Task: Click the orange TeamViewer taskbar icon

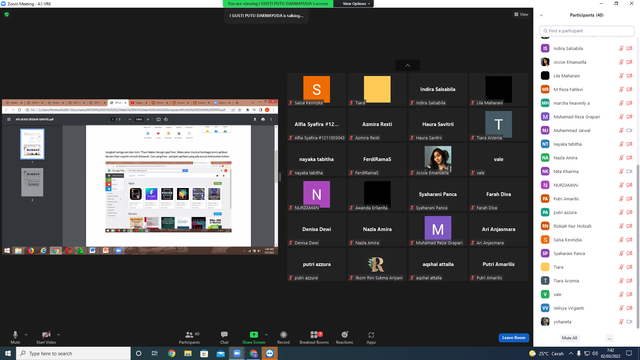Action: [x=270, y=353]
